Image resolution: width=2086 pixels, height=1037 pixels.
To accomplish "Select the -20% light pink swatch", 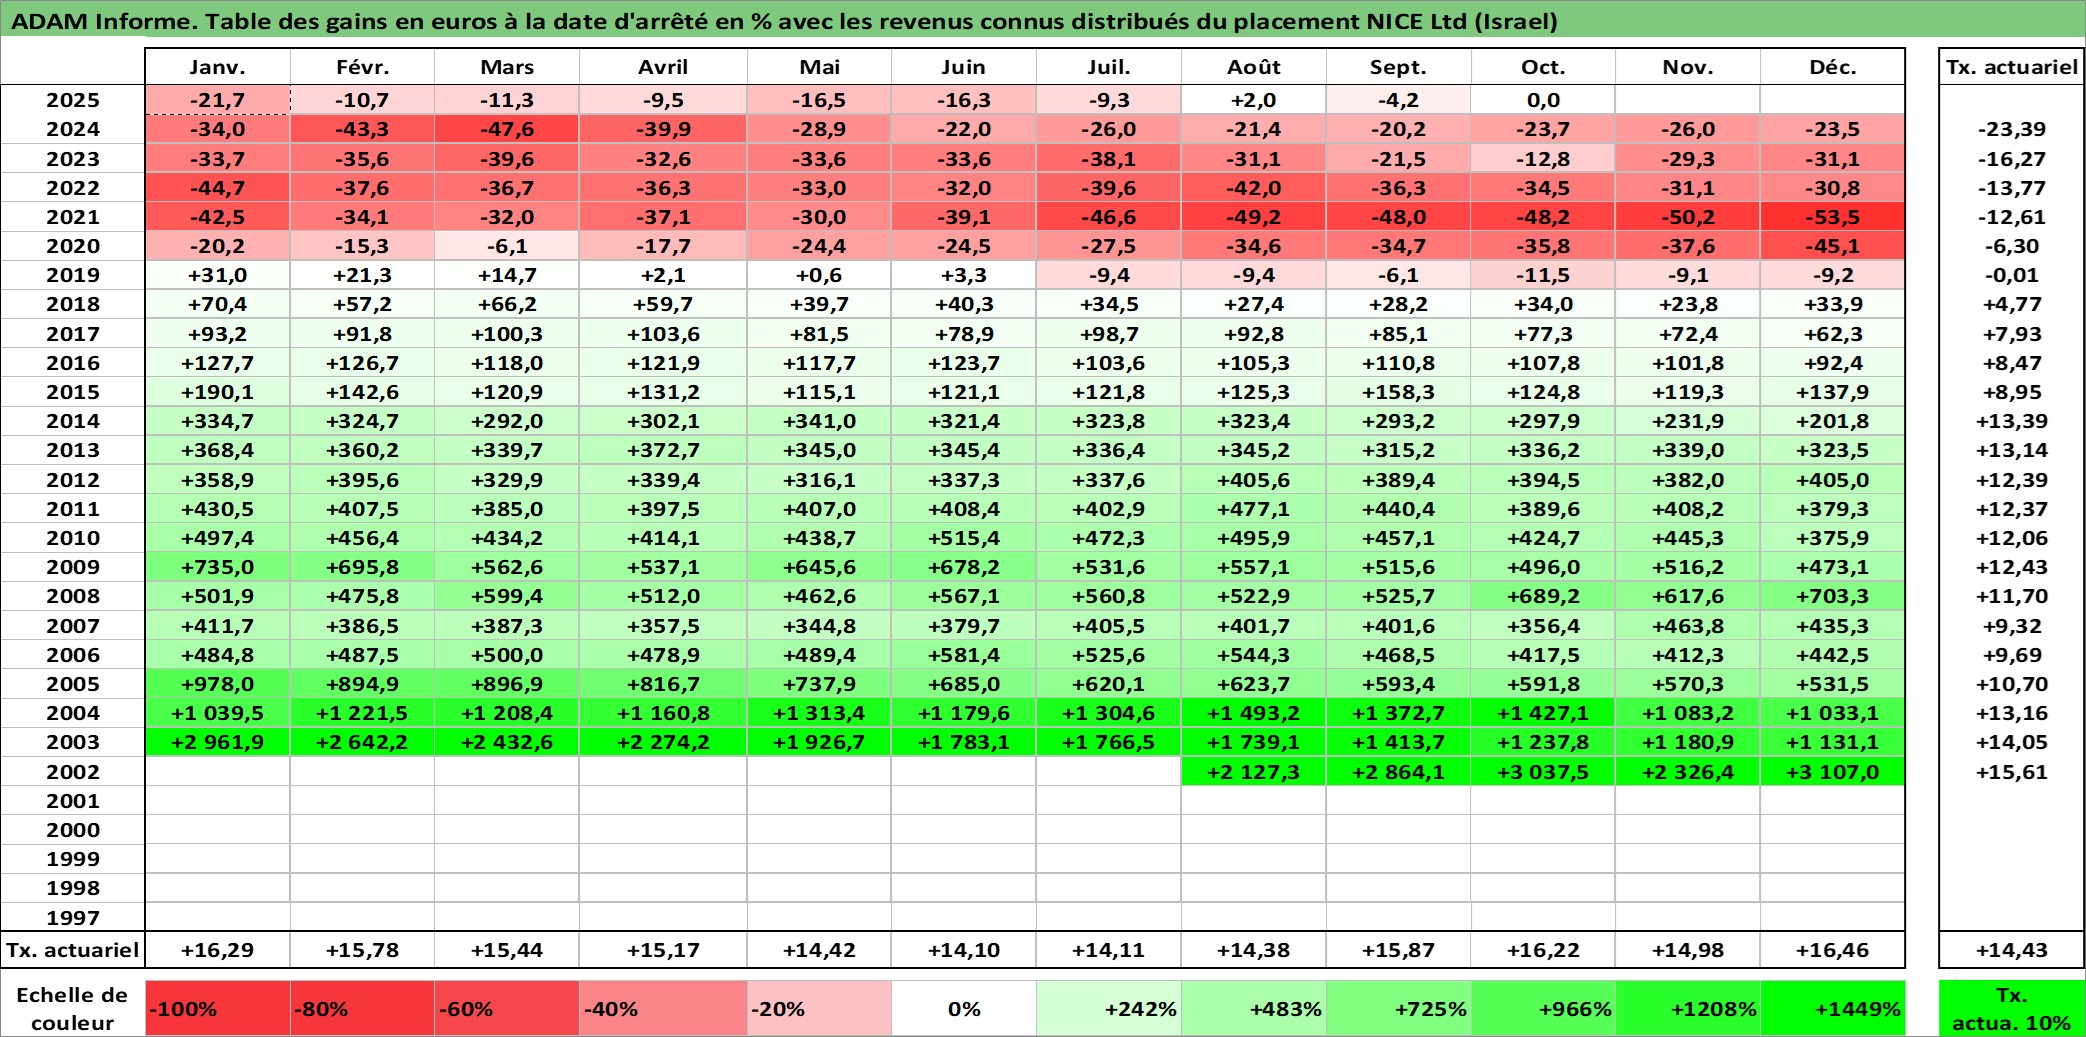I will (819, 1008).
